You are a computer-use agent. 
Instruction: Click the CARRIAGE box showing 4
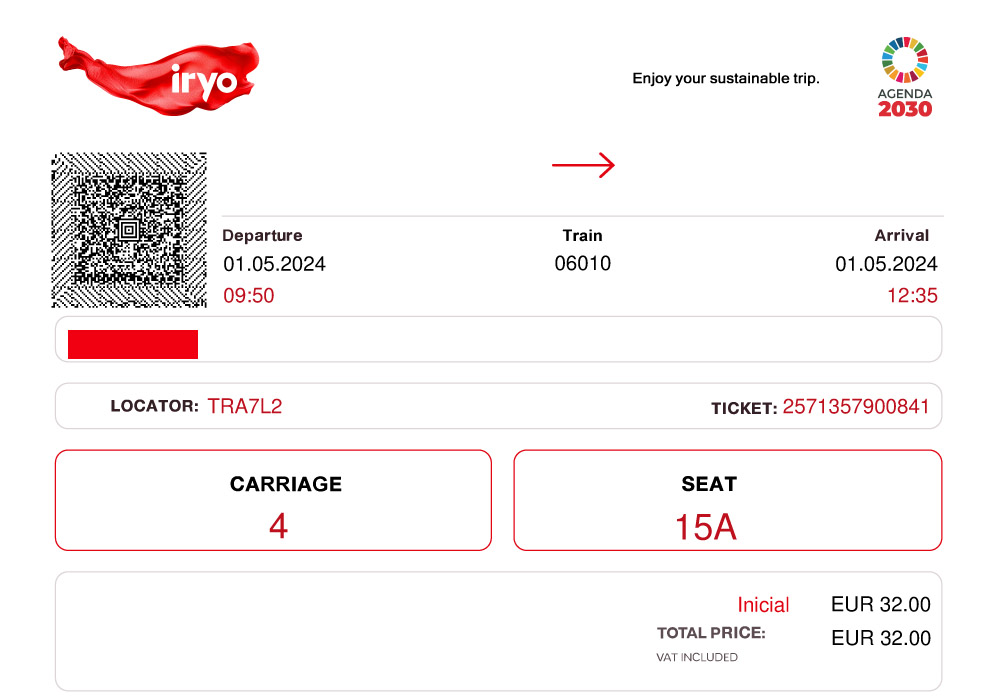(273, 500)
